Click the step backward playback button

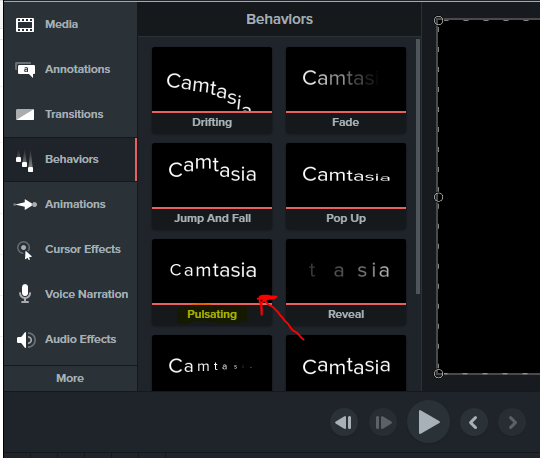tap(344, 422)
